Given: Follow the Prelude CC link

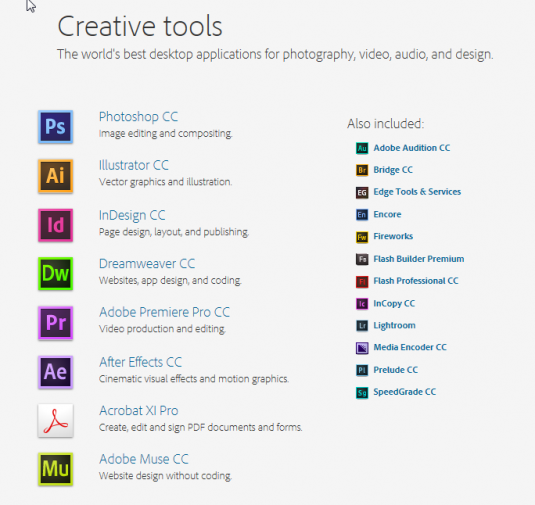Looking at the screenshot, I should click(x=395, y=370).
